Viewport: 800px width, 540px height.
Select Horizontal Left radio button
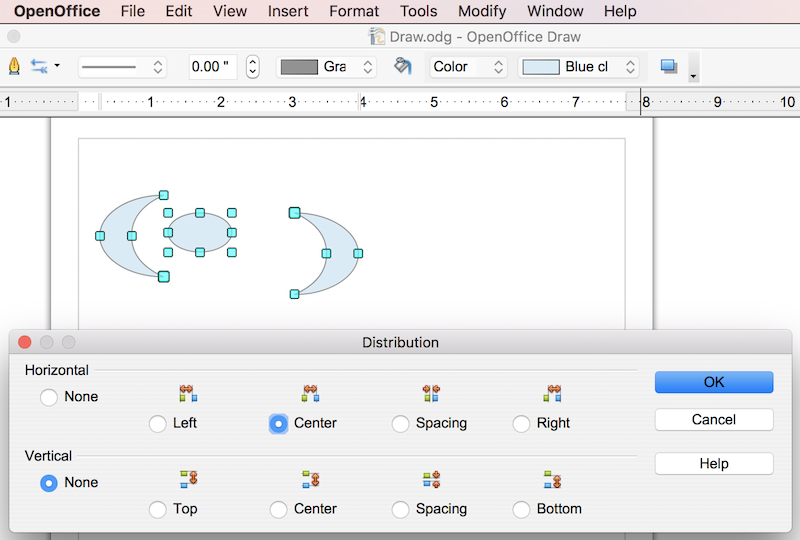[x=158, y=423]
